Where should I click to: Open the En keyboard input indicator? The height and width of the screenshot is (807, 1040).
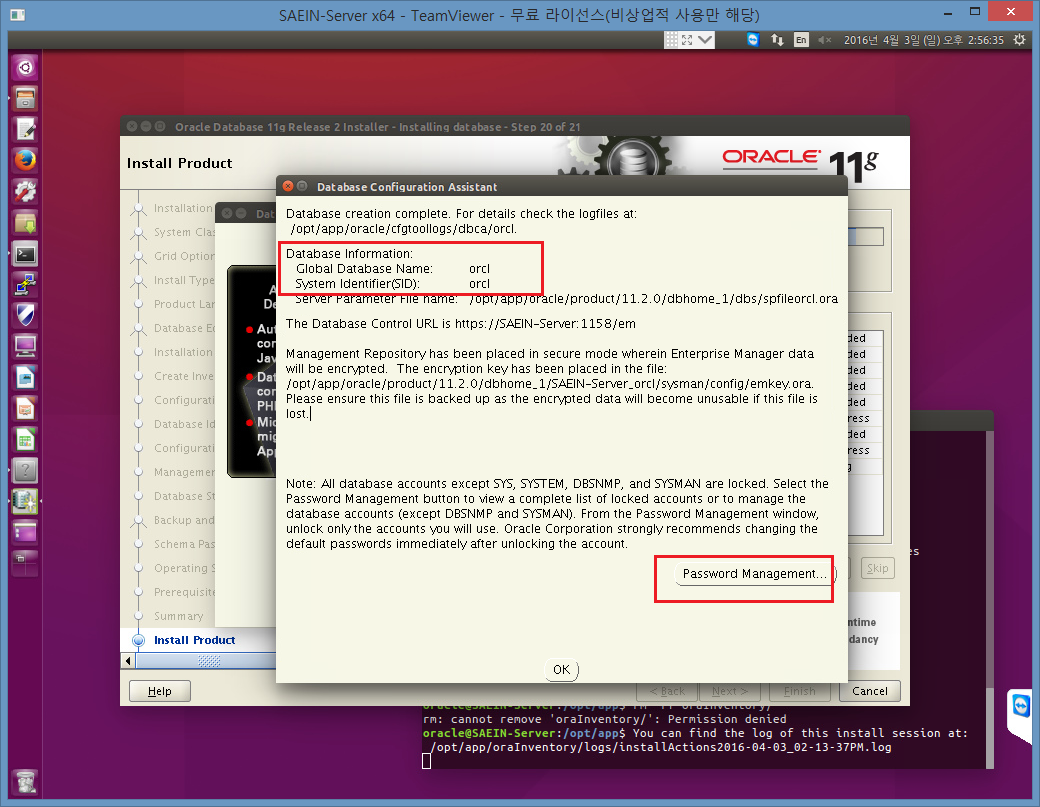[801, 40]
